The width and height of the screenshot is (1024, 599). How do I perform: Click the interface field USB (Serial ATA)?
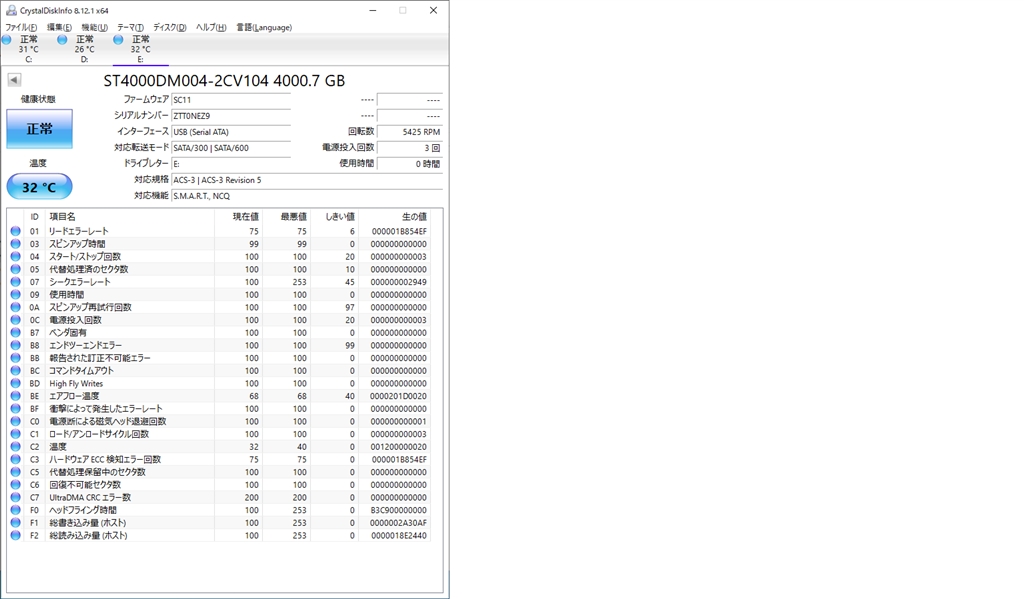point(231,132)
